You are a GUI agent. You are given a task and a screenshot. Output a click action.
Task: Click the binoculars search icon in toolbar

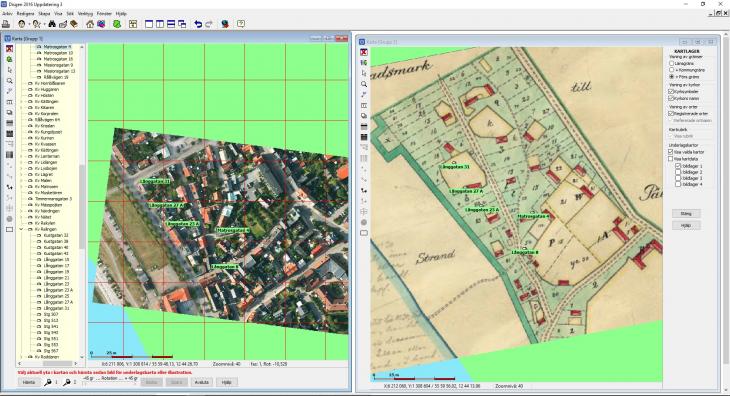[52, 24]
